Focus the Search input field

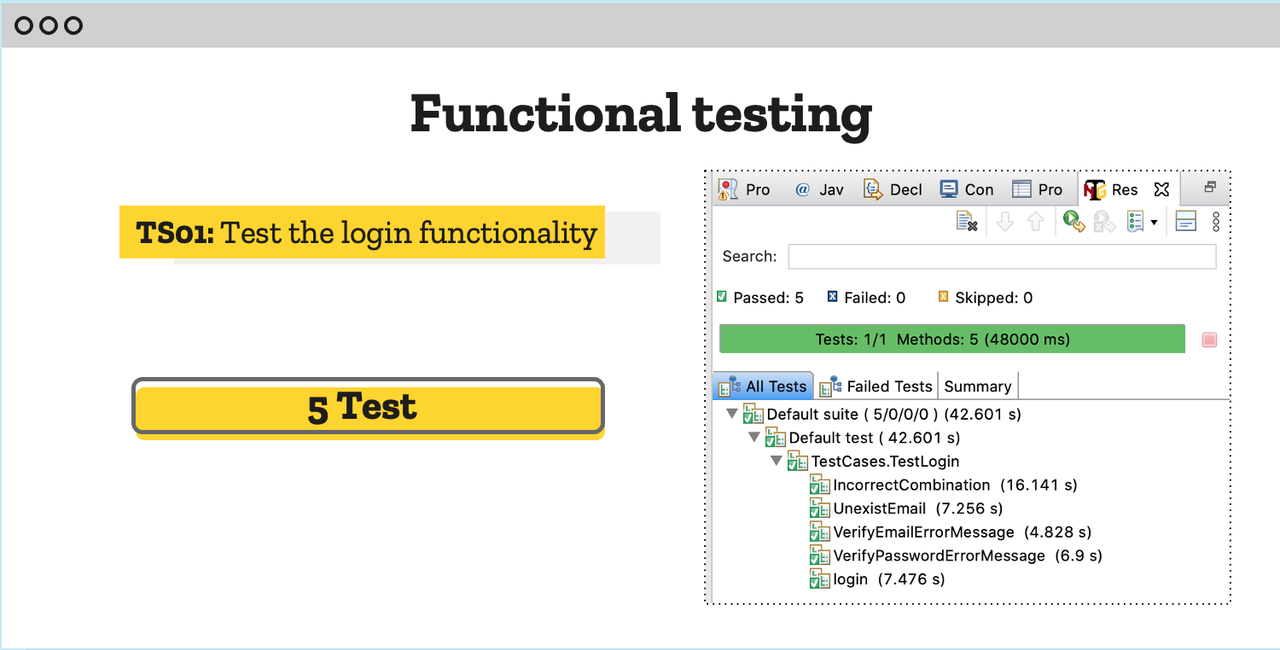click(x=1002, y=257)
